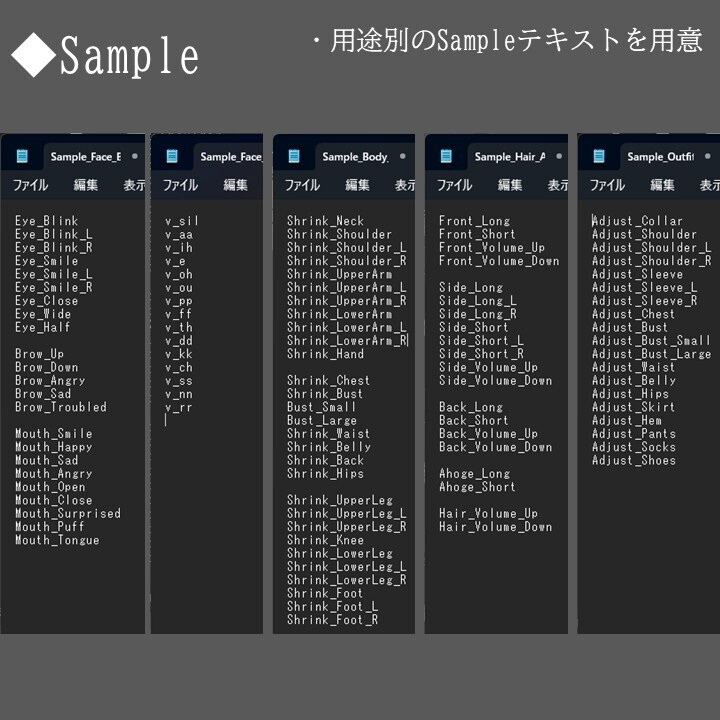The image size is (720, 720).
Task: Click the line v_th
Action: pyautogui.click(x=179, y=327)
